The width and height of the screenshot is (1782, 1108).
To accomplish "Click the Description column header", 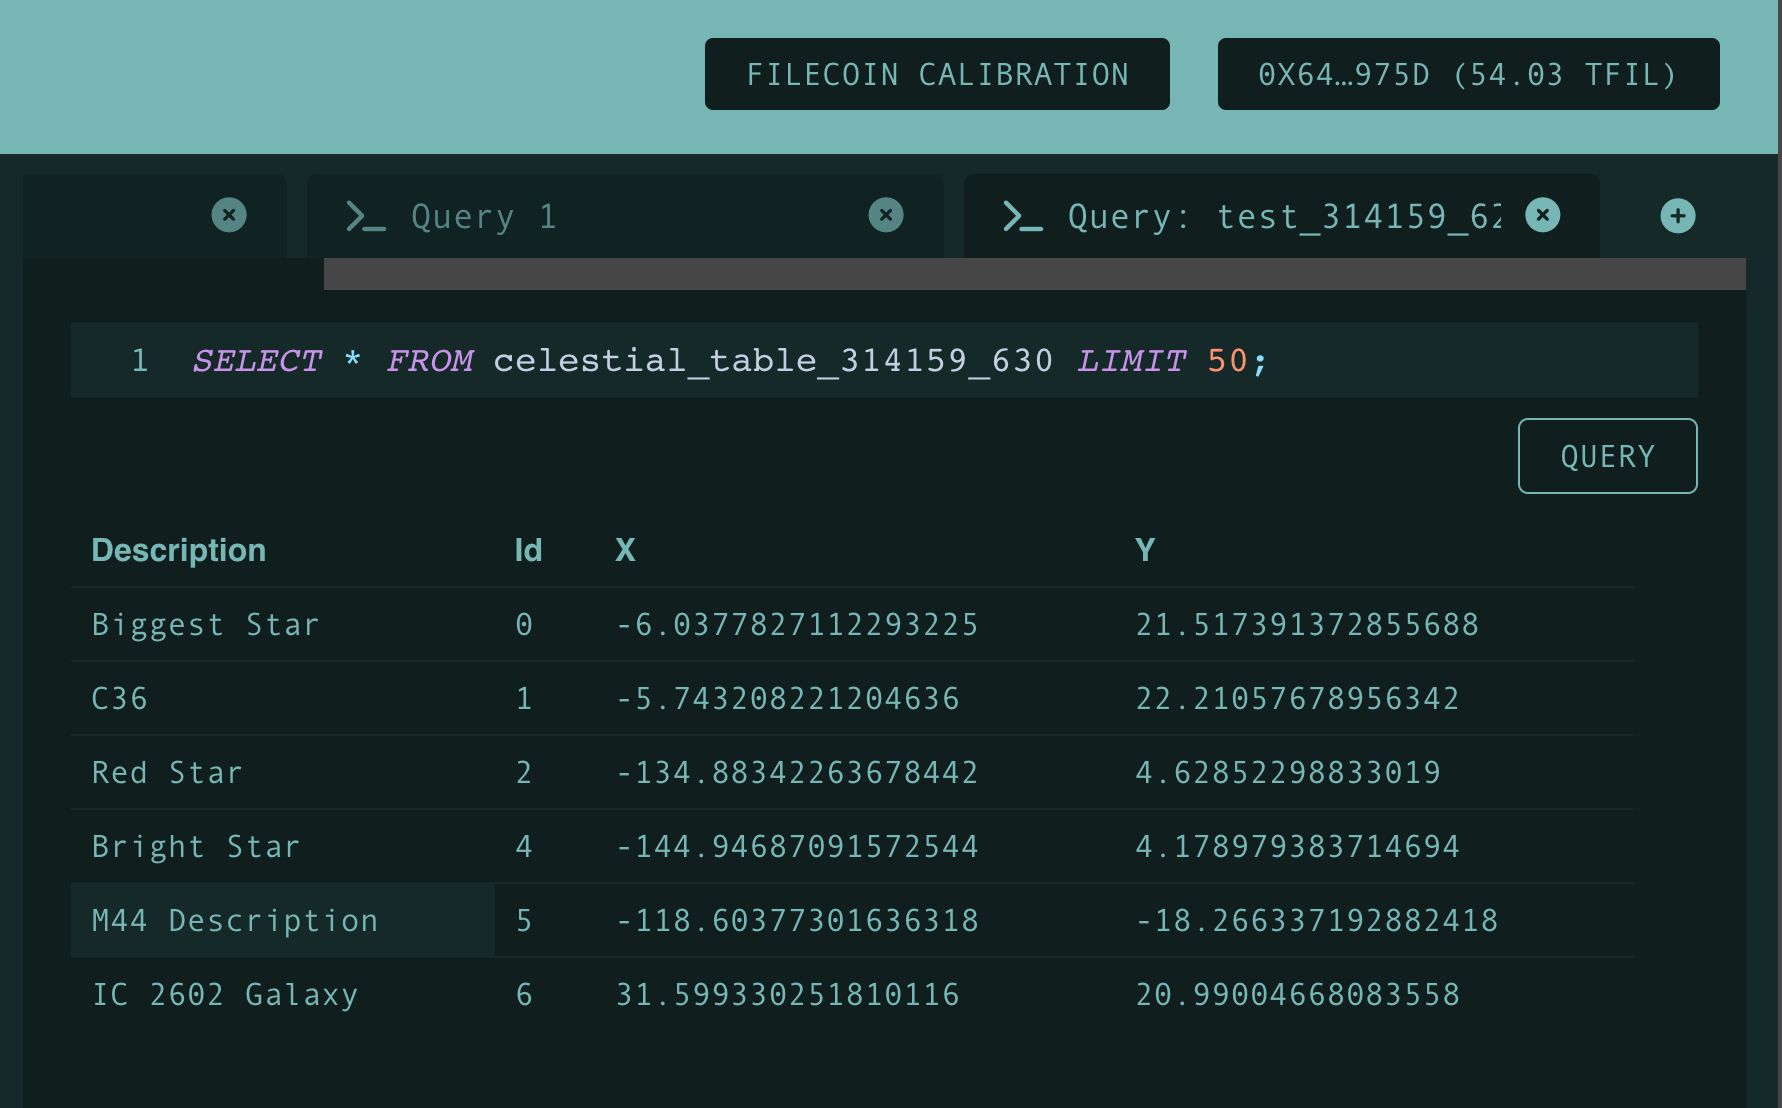I will coord(179,550).
